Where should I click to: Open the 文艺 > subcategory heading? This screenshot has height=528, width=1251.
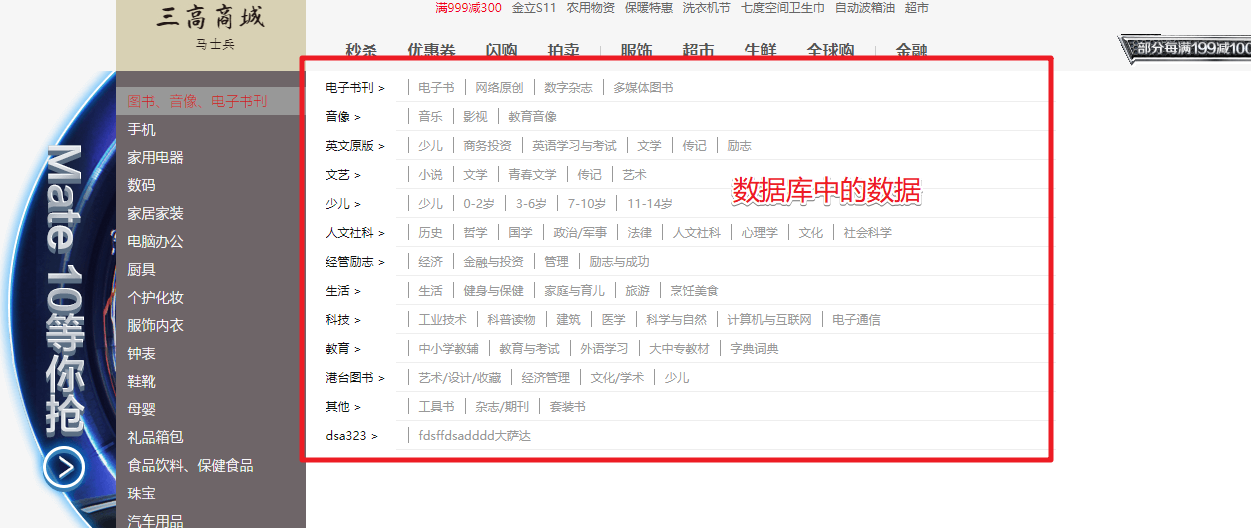343,175
